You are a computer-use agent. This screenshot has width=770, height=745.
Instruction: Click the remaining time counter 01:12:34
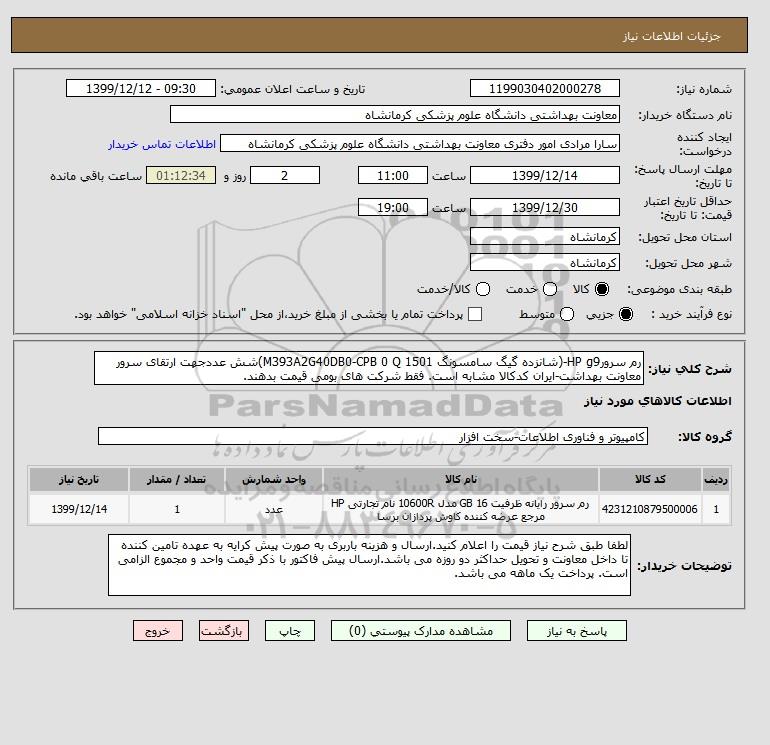181,175
